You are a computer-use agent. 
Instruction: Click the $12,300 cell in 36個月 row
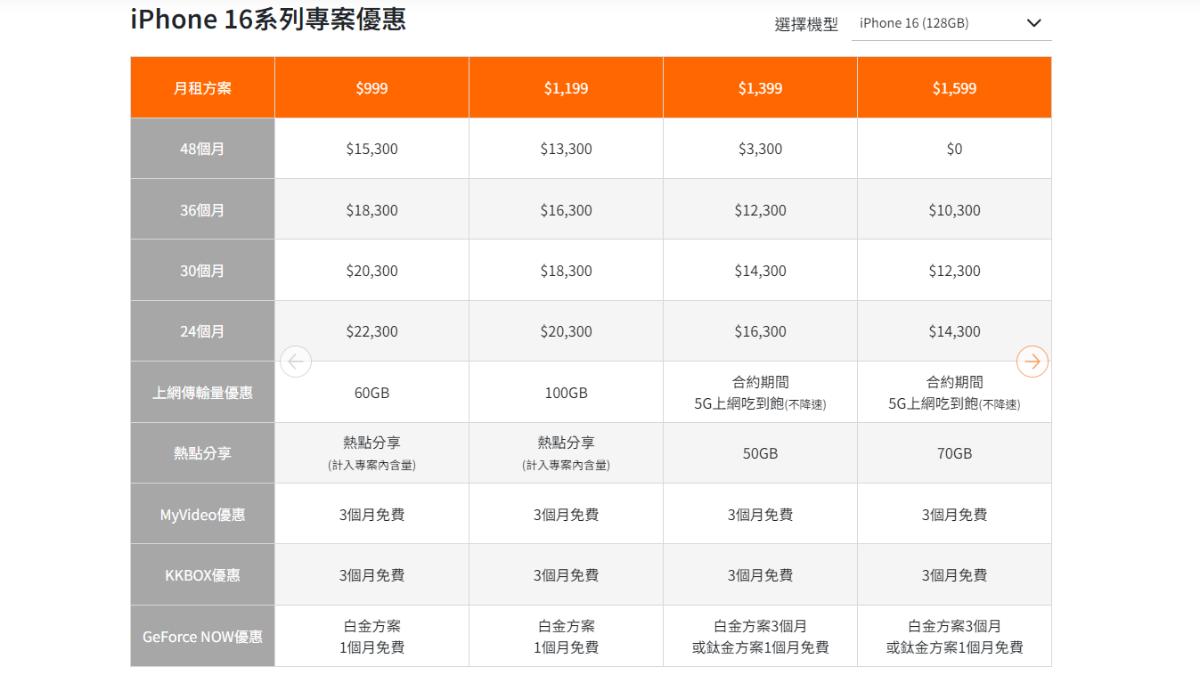click(760, 210)
